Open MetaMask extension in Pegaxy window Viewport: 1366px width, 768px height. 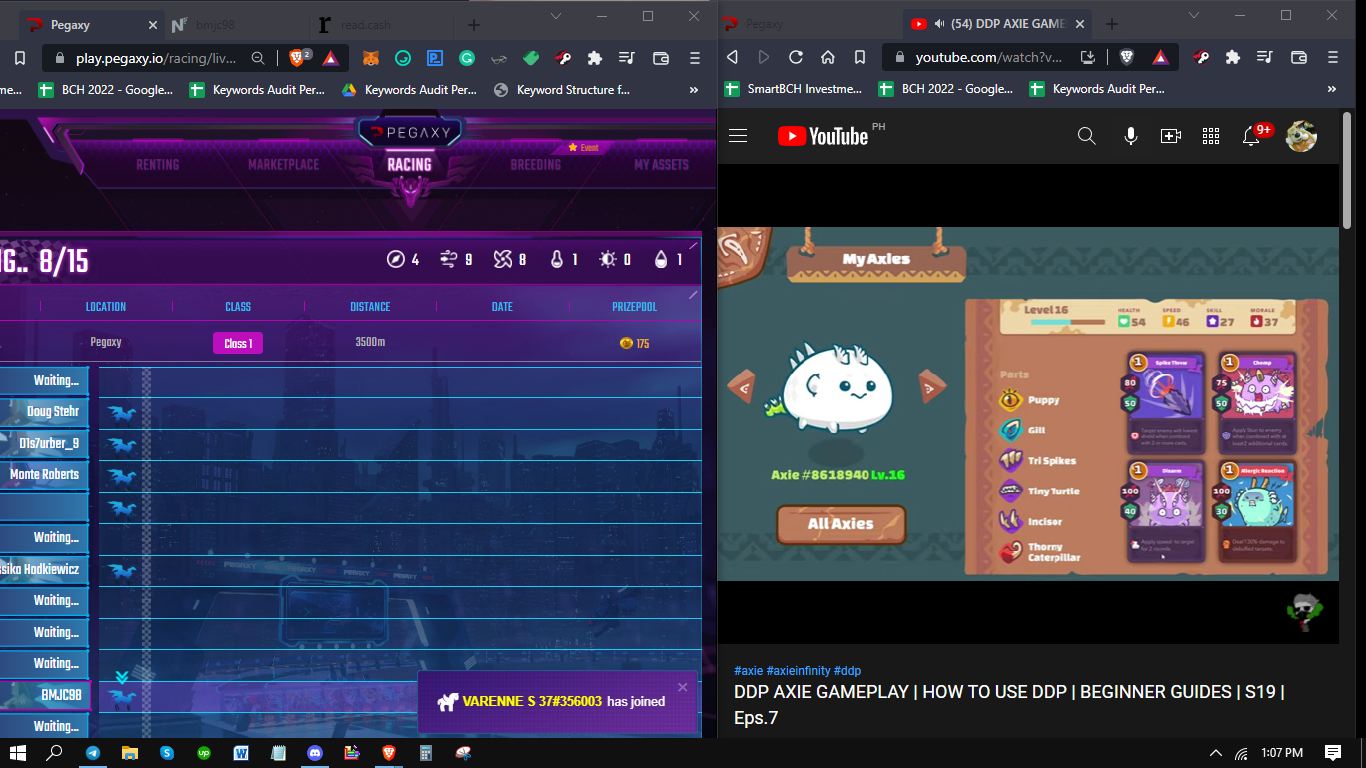tap(370, 58)
